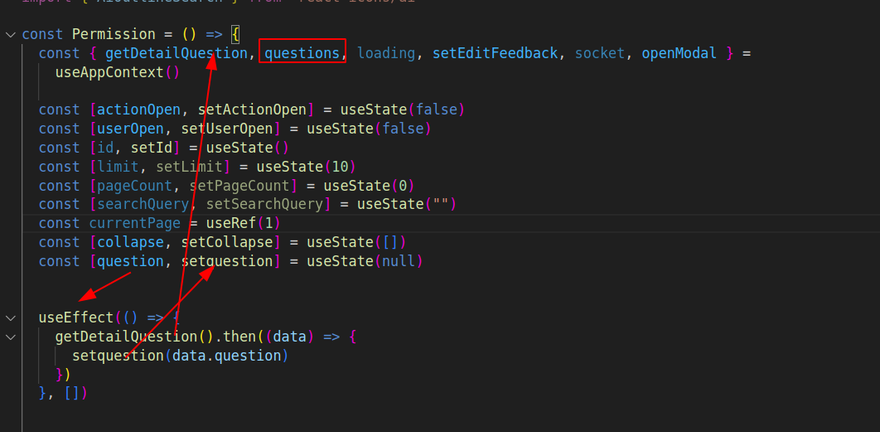Click the useEffect hook name
The image size is (880, 432).
[x=76, y=318]
